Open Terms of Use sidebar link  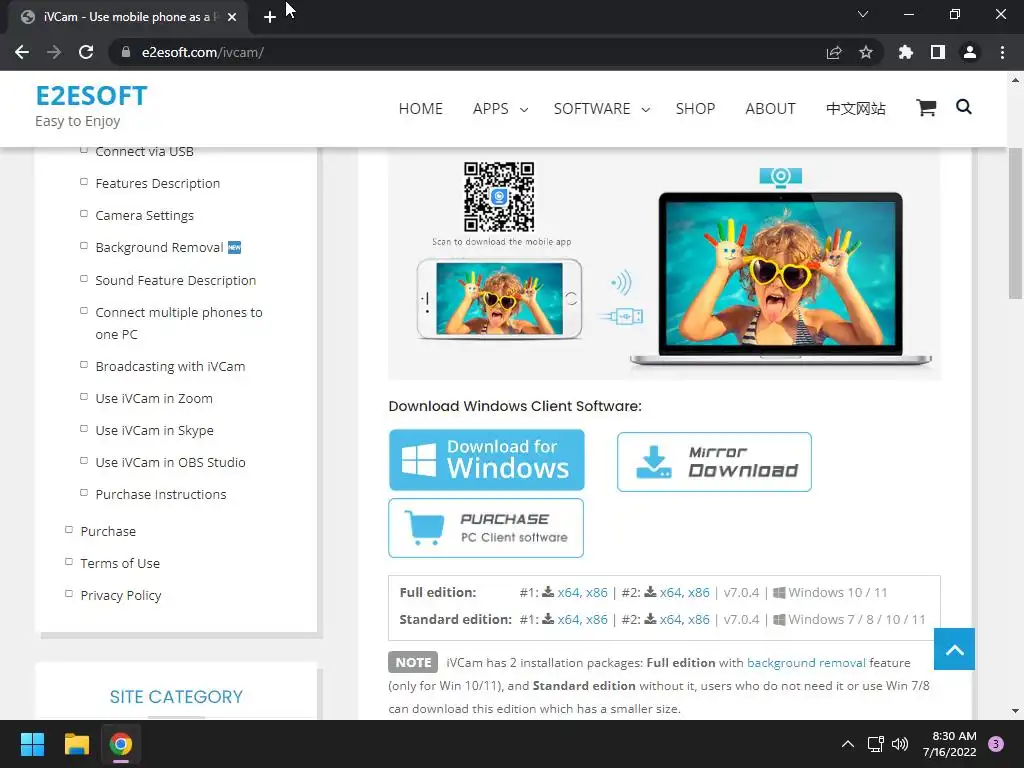point(120,564)
